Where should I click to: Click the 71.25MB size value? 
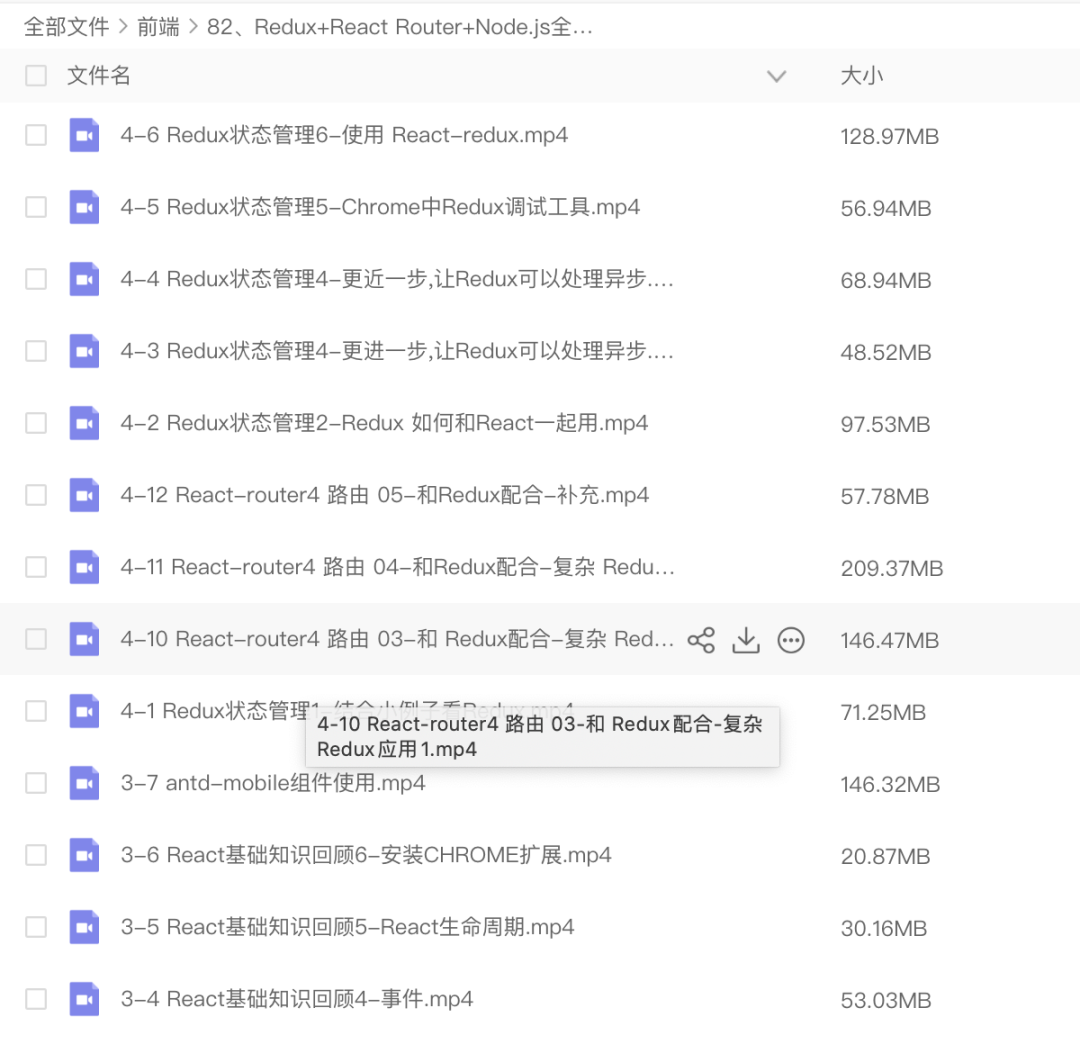pyautogui.click(x=883, y=712)
